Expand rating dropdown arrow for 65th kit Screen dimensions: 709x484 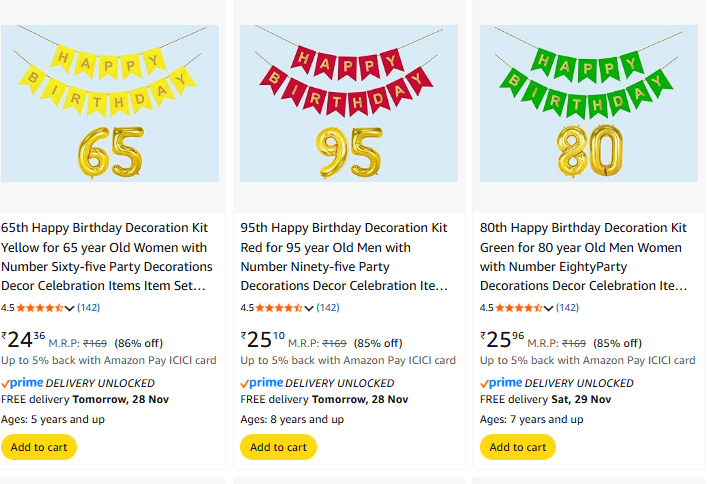coord(70,308)
